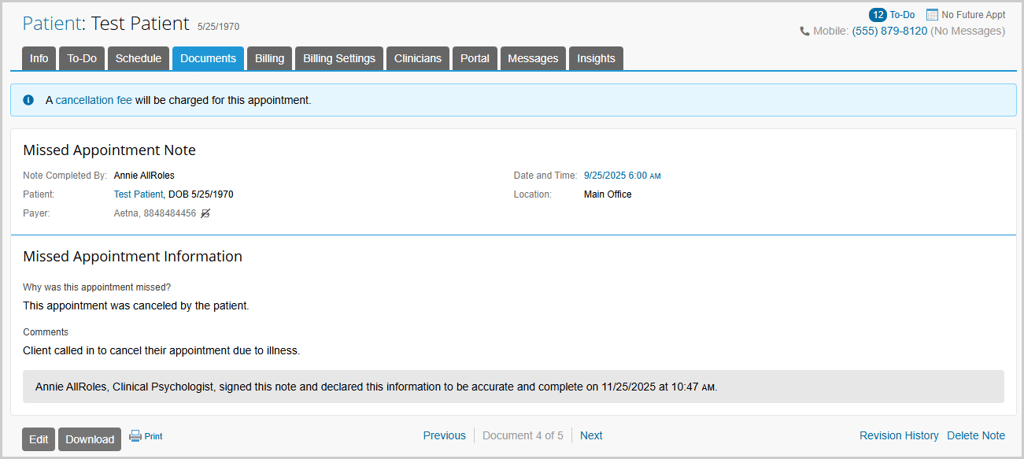Go to the Next document
Image resolution: width=1024 pixels, height=459 pixels.
591,436
